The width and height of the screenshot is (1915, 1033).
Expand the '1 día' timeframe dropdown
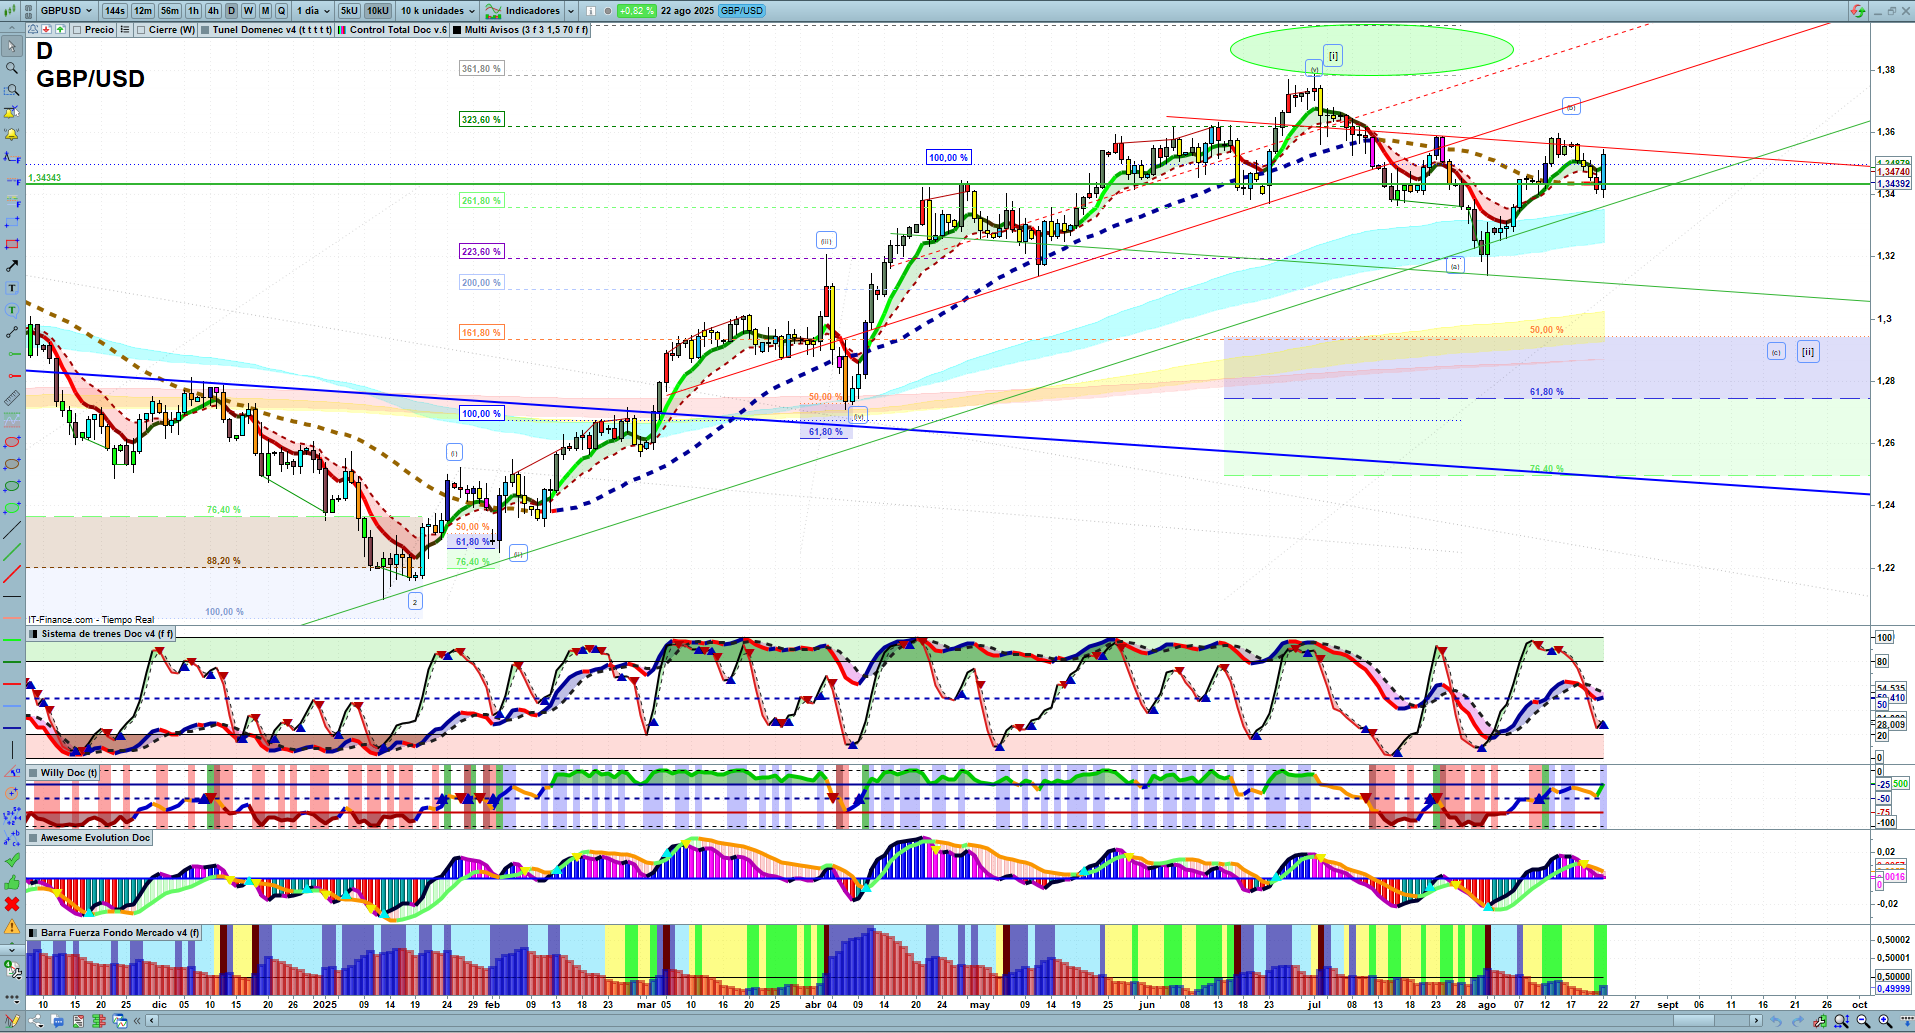[312, 11]
